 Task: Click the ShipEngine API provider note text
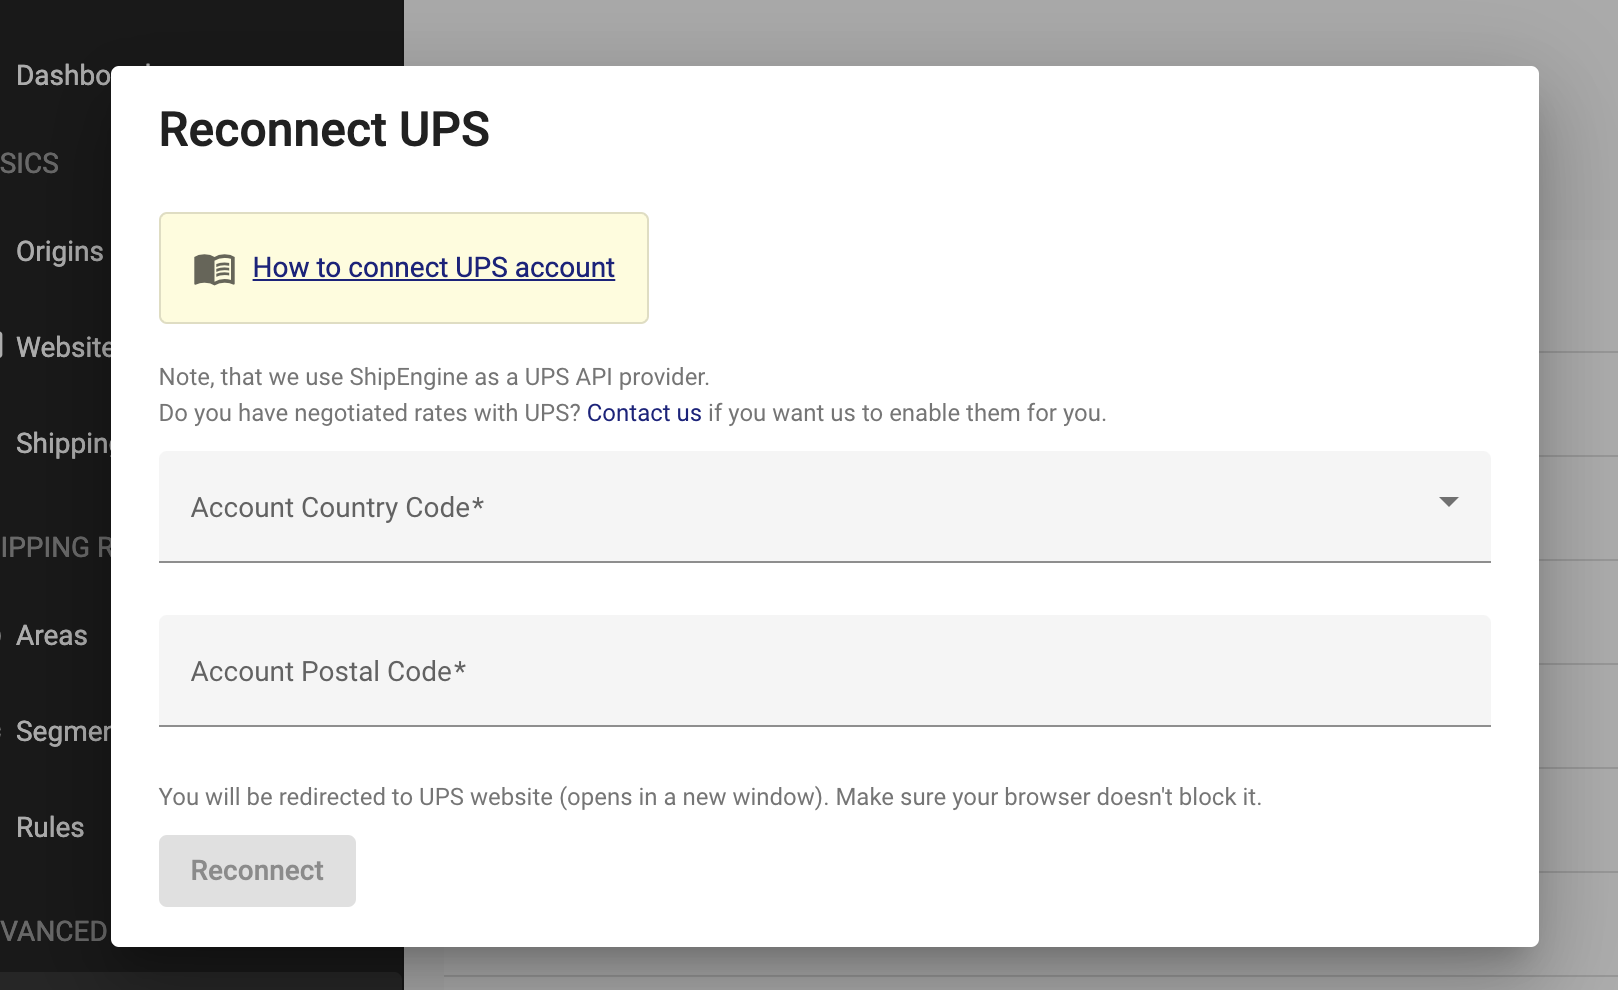coord(434,377)
